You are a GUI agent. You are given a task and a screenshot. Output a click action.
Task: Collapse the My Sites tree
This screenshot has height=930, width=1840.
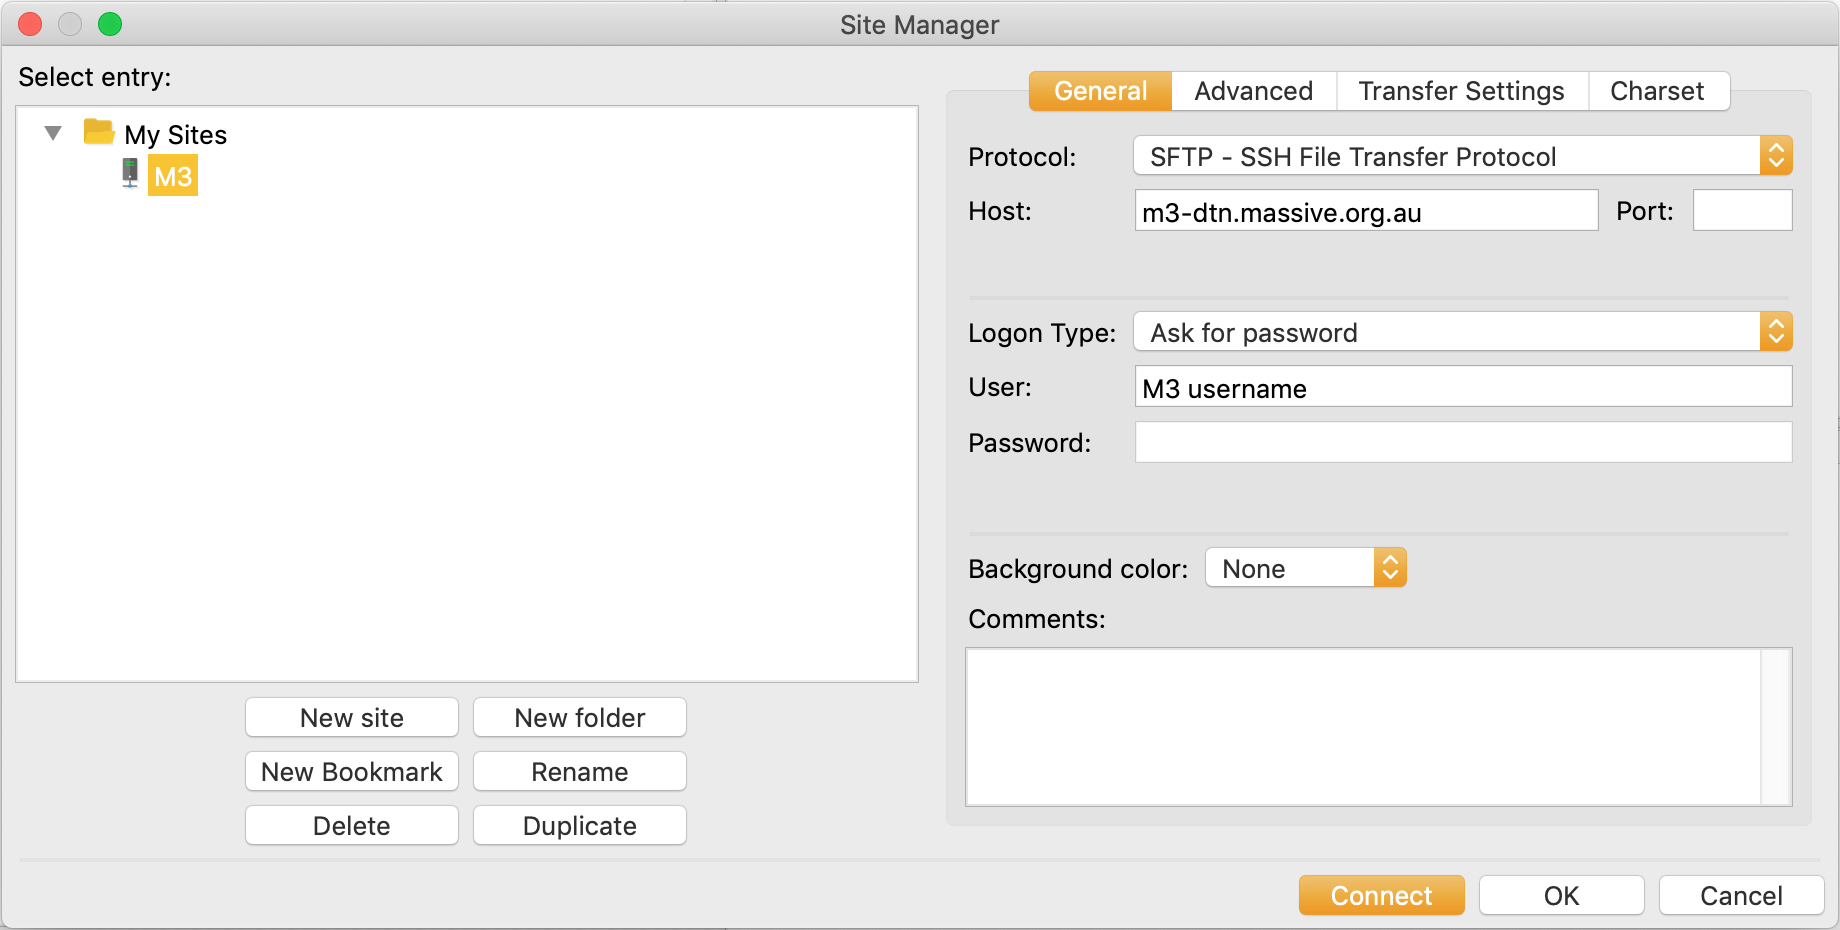click(x=54, y=133)
